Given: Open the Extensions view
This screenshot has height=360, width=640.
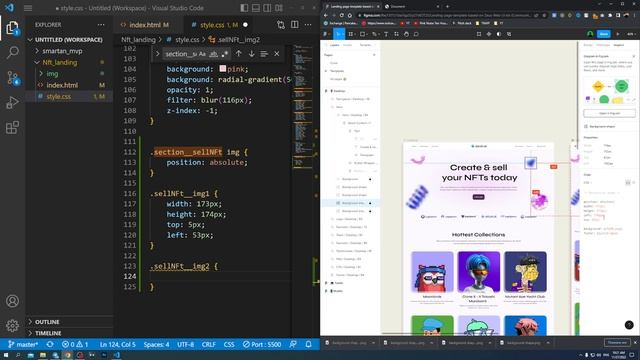Looking at the screenshot, I should pyautogui.click(x=13, y=127).
